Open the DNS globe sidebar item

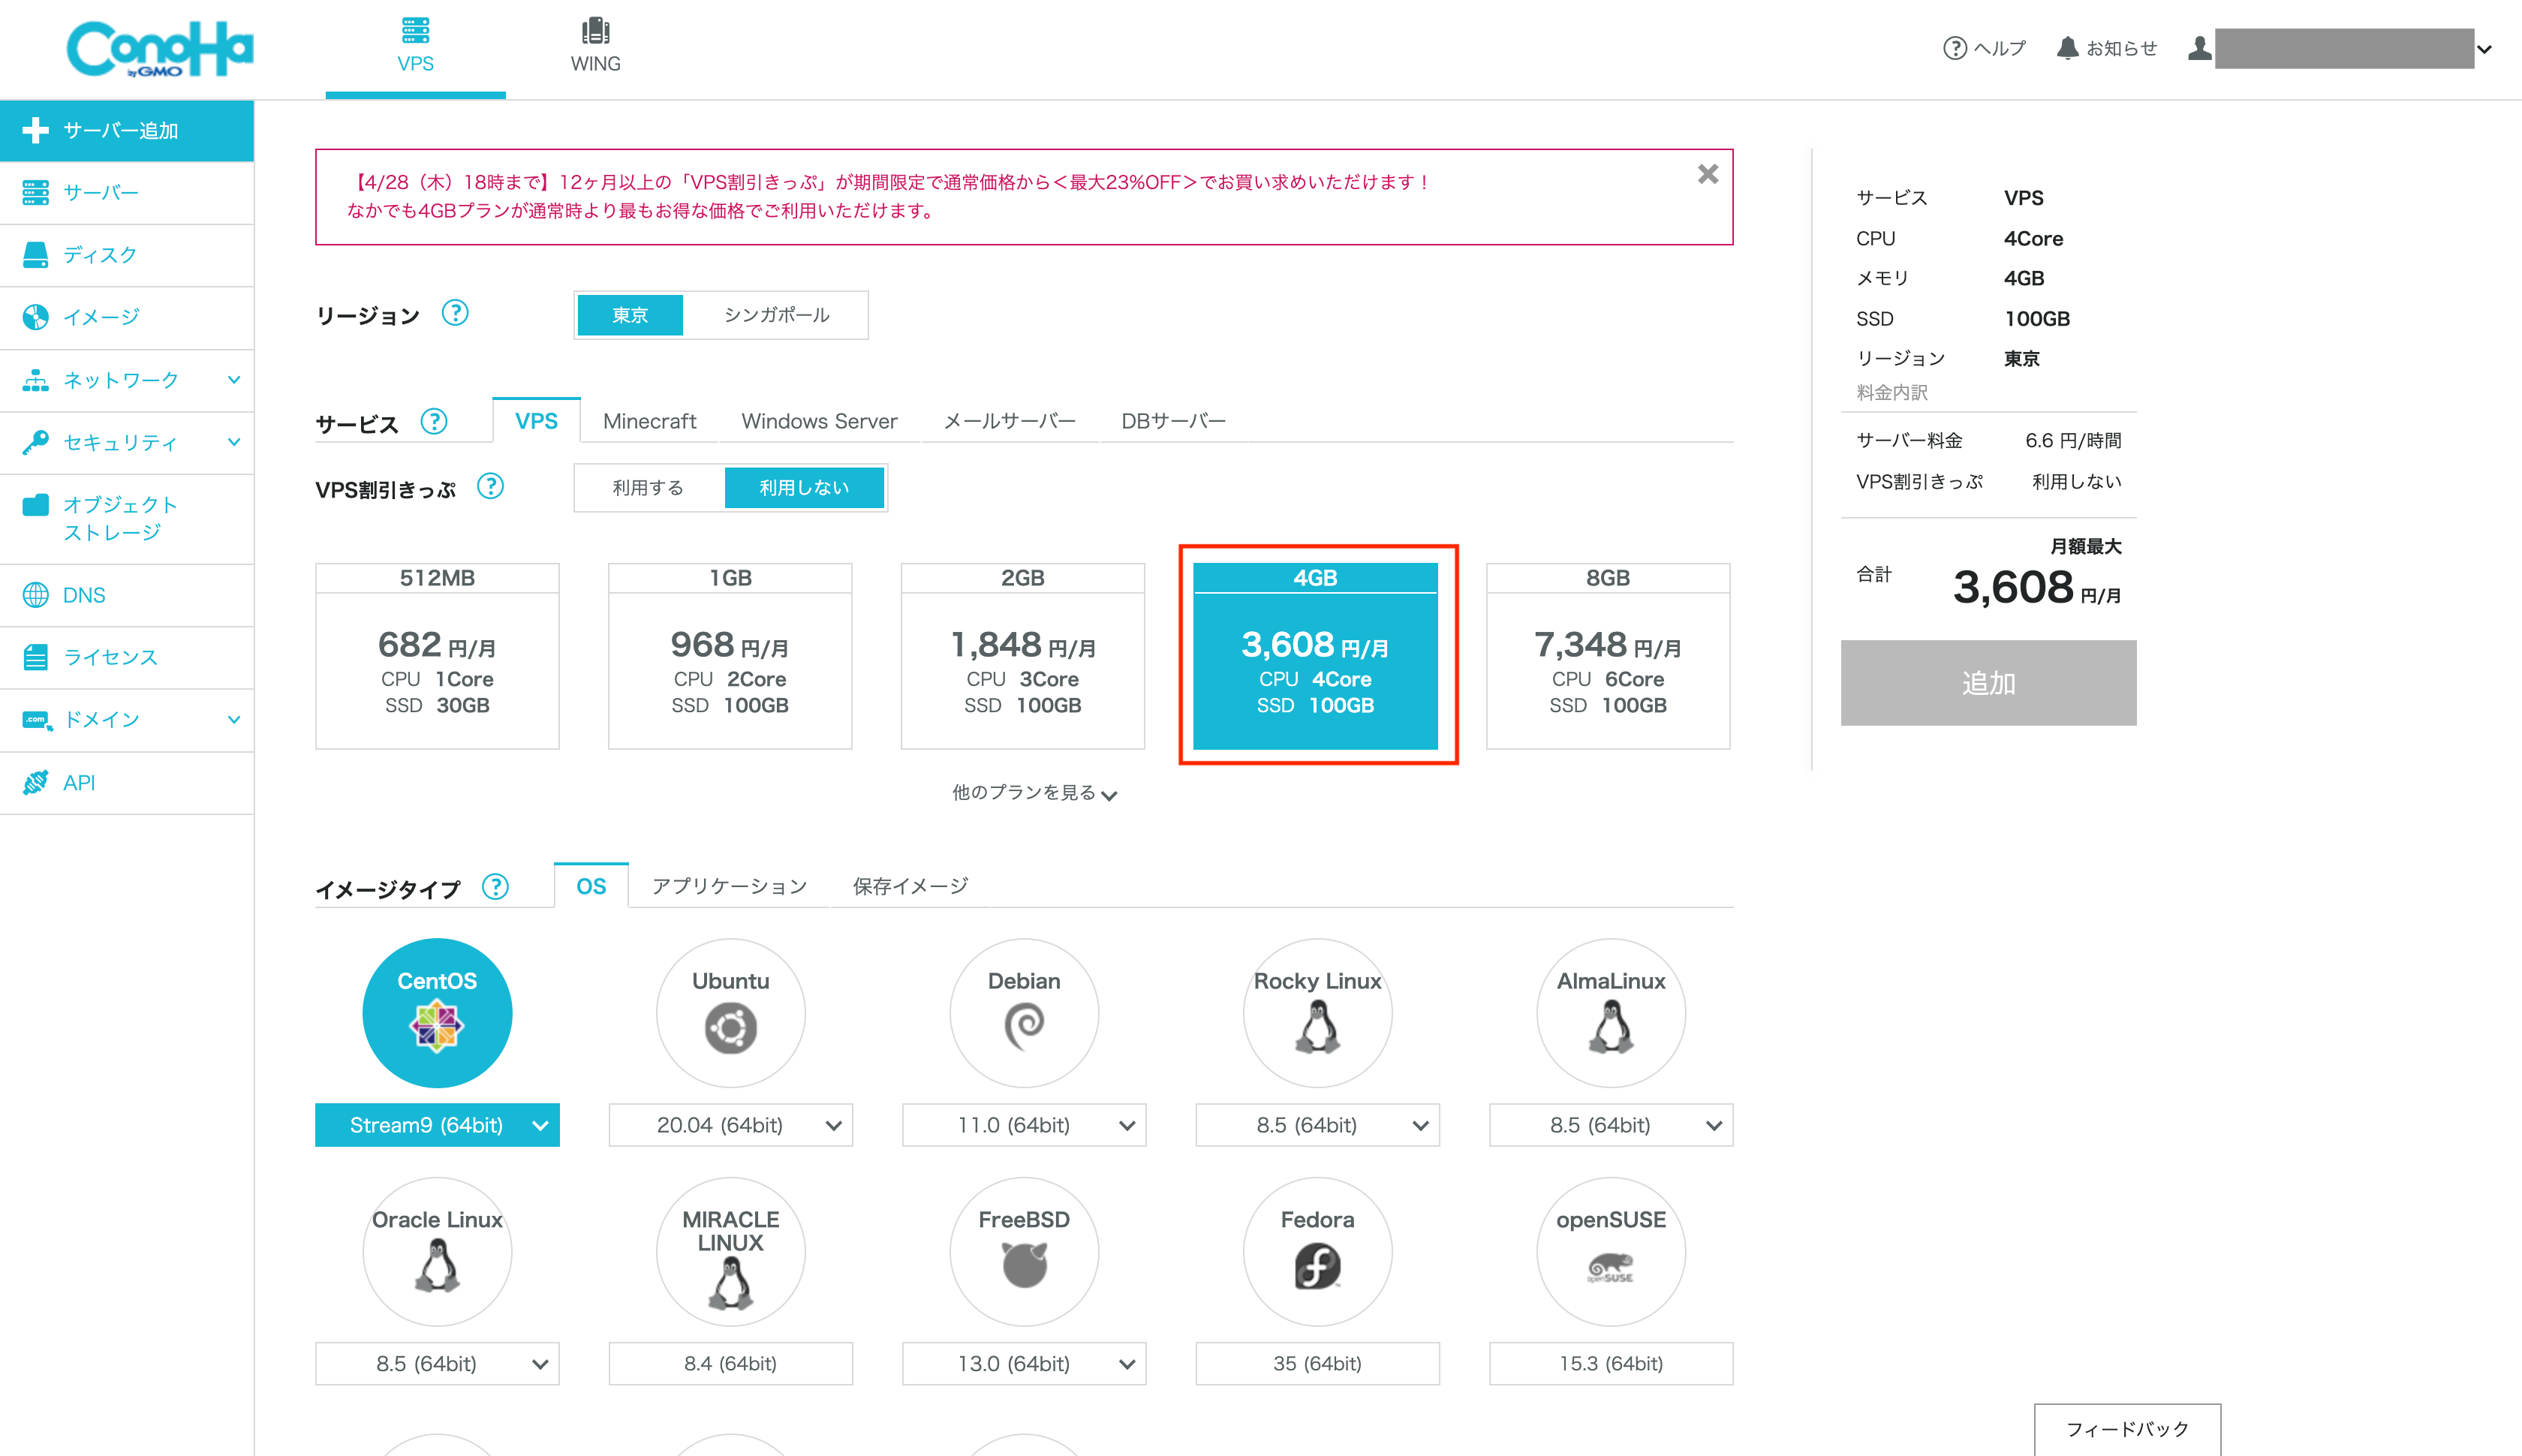click(127, 595)
